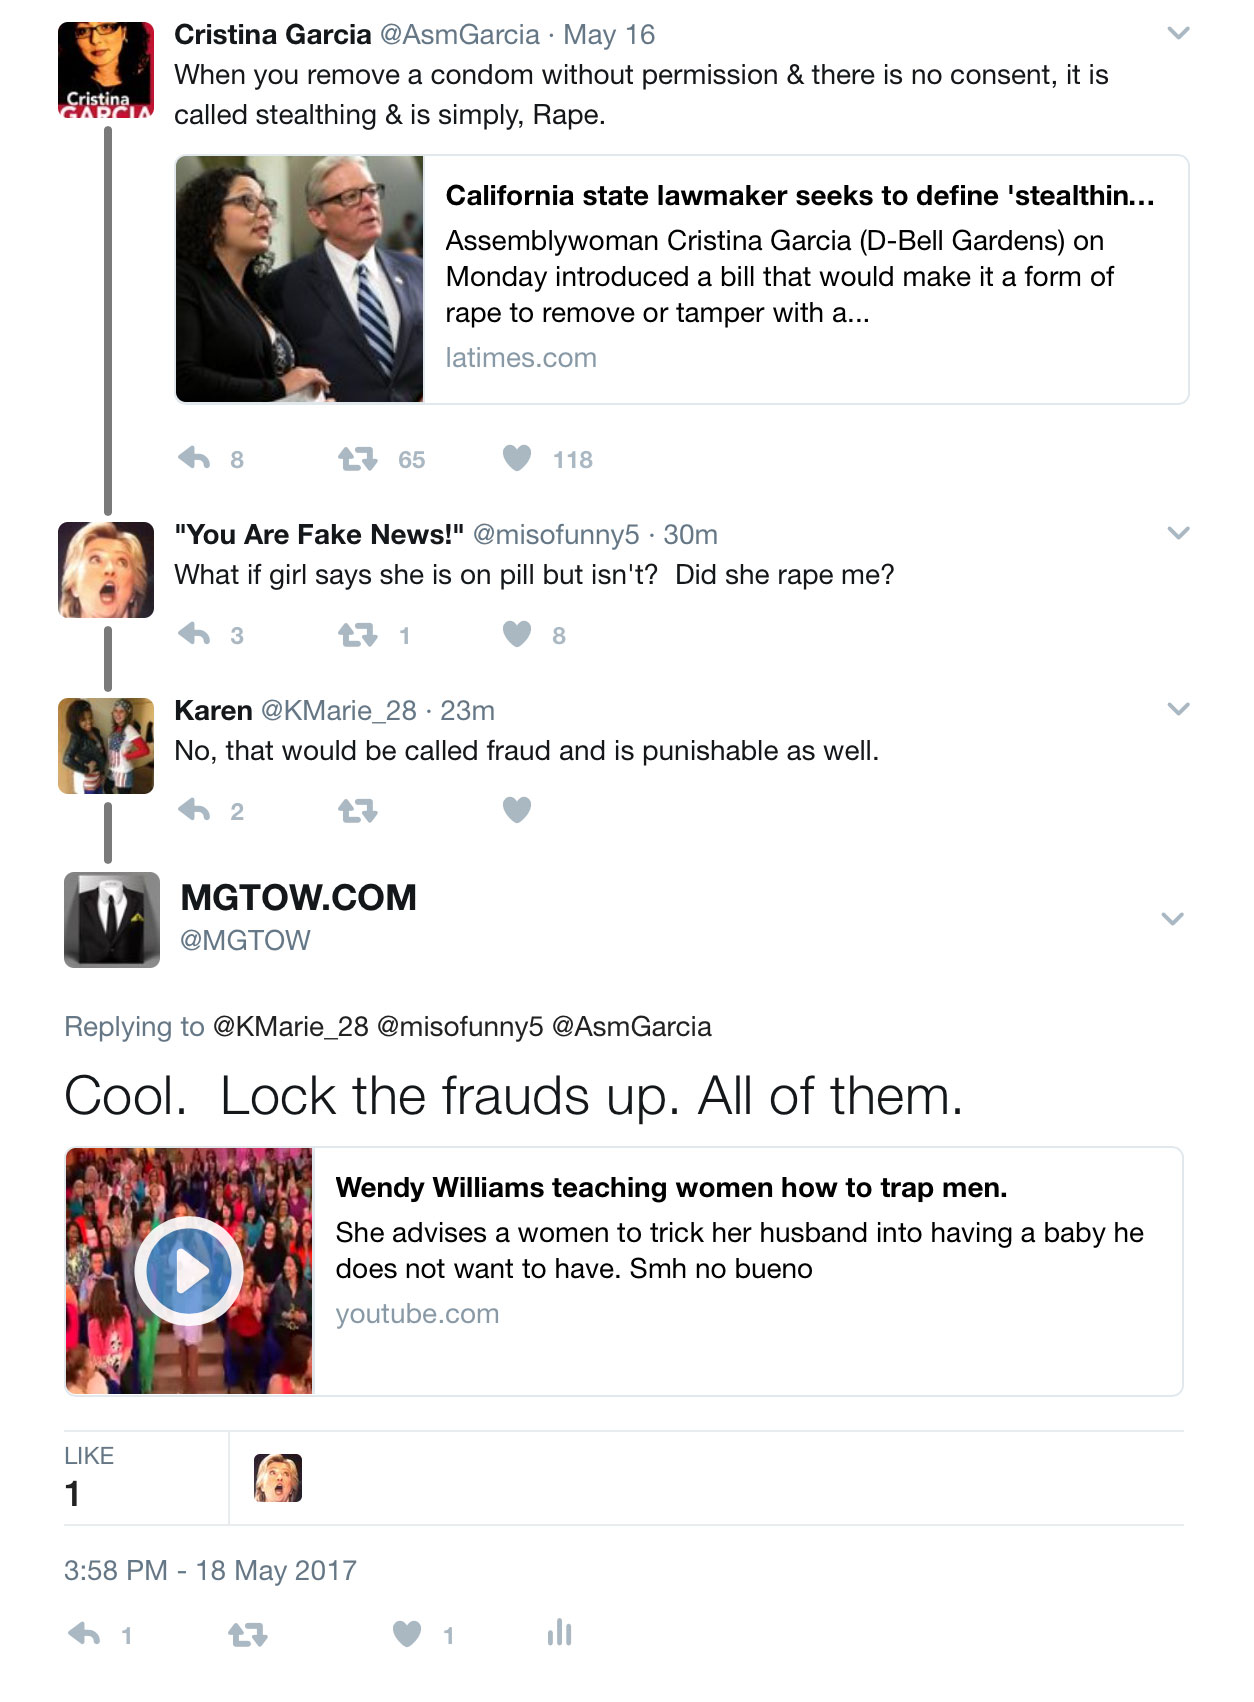Open options chevron on Cristina Garcia's tweet
Image resolution: width=1254 pixels, height=1702 pixels.
click(1179, 34)
